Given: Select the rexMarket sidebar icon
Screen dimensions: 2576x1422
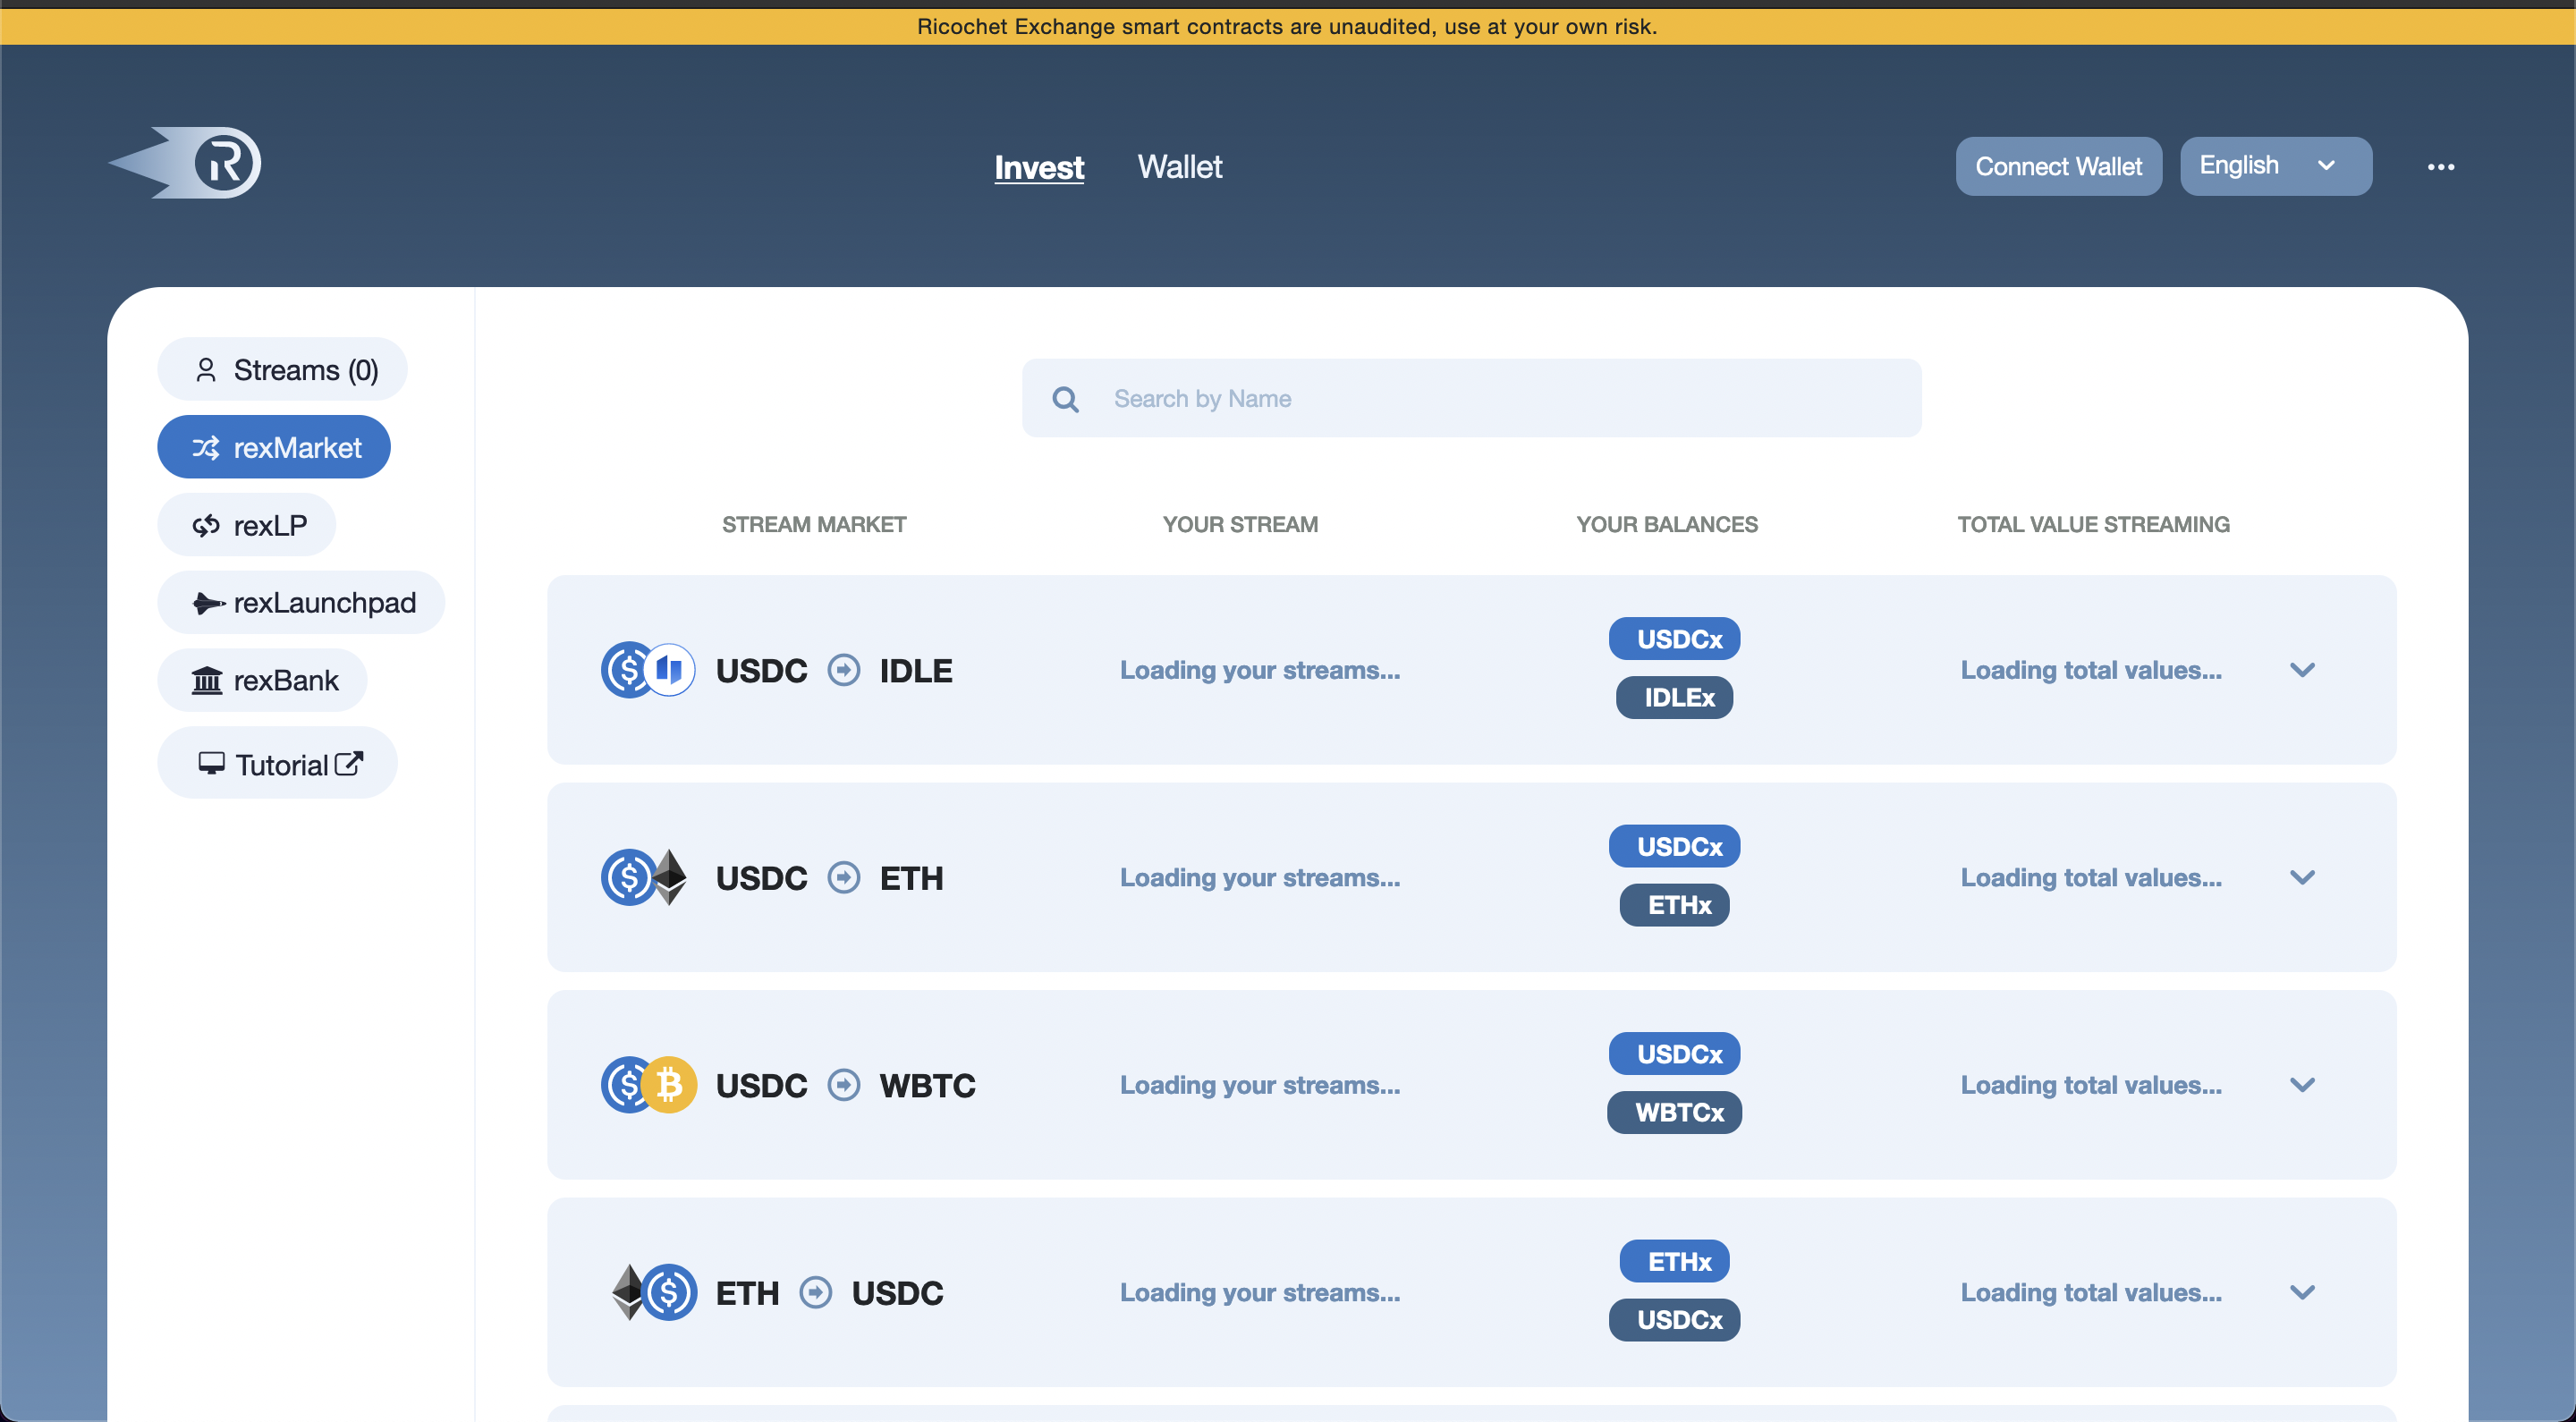Looking at the screenshot, I should pos(207,447).
